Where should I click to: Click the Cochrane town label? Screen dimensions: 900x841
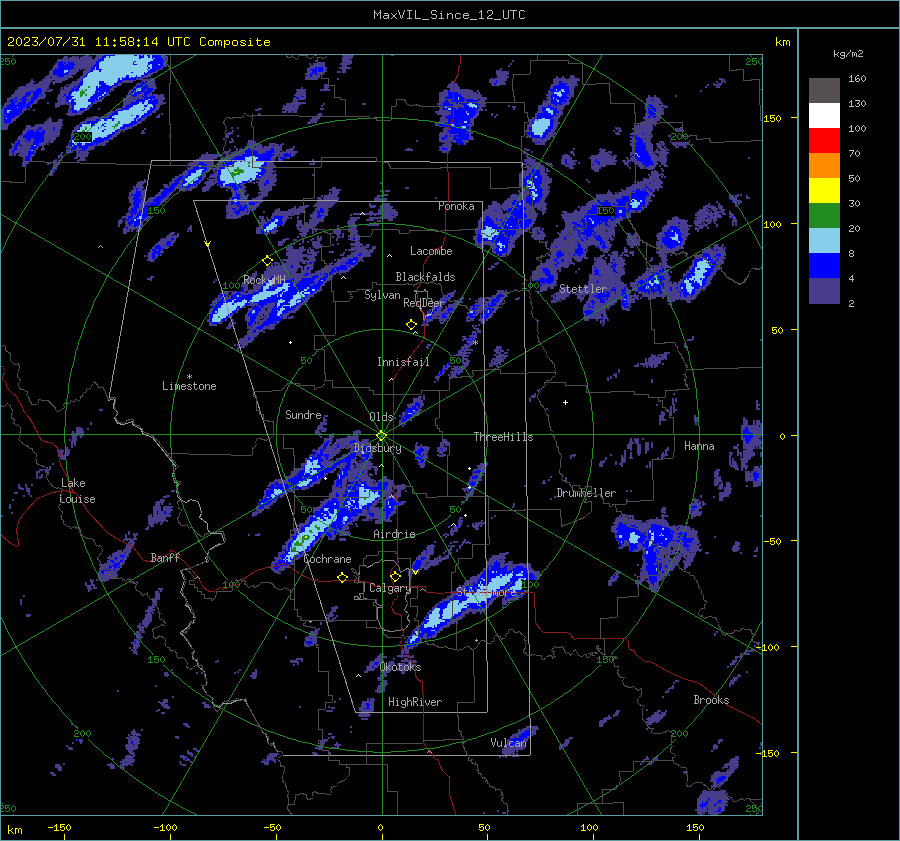tap(327, 559)
